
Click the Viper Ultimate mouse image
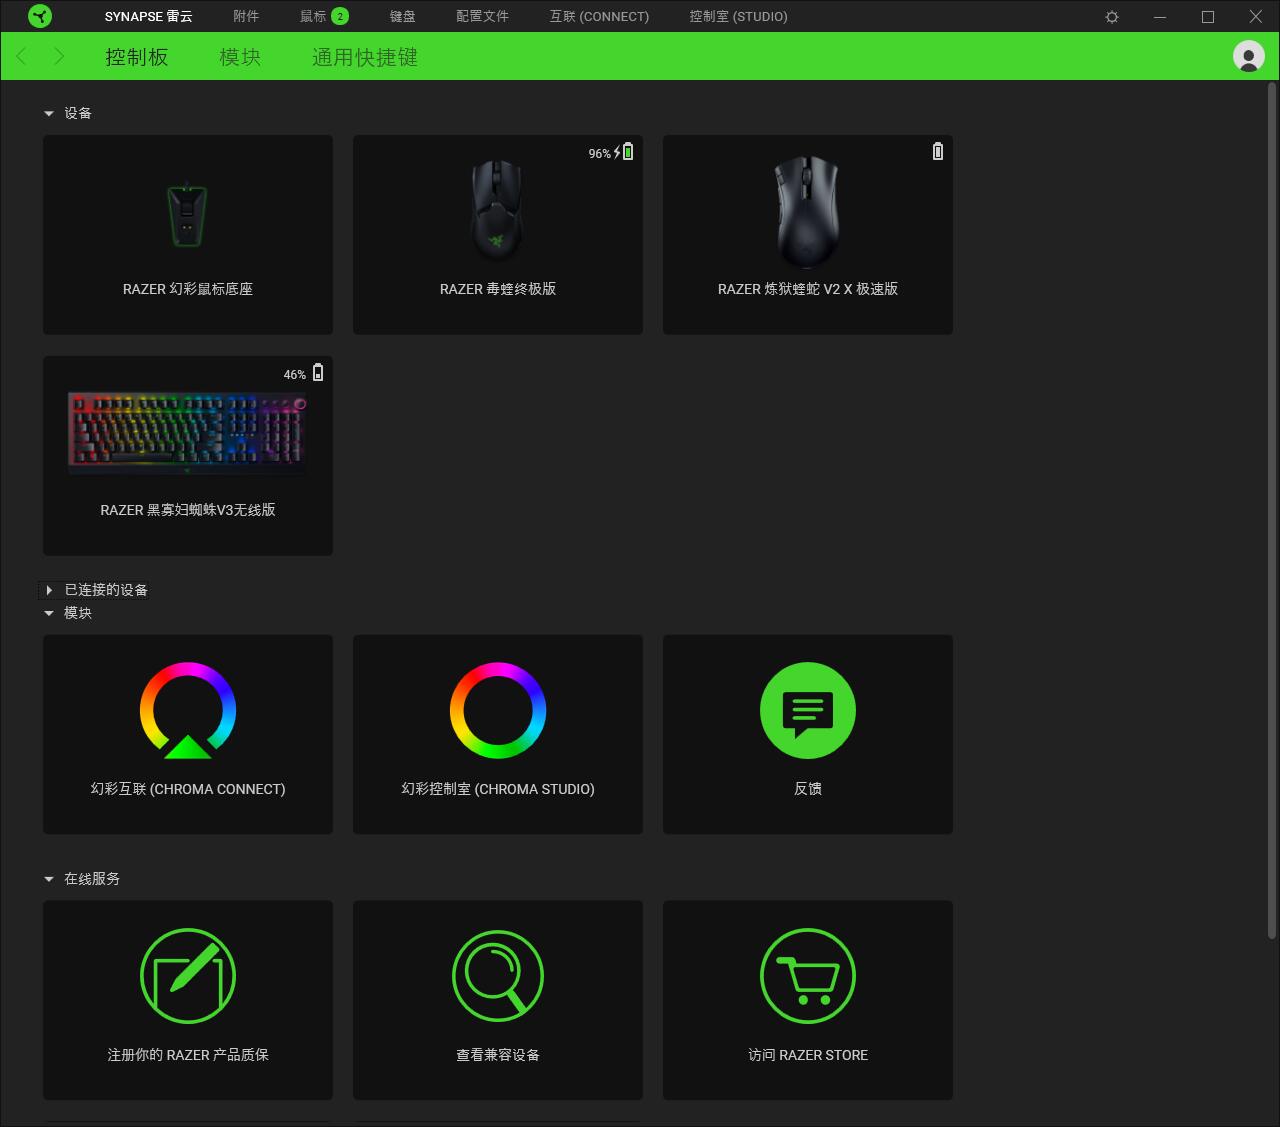497,212
